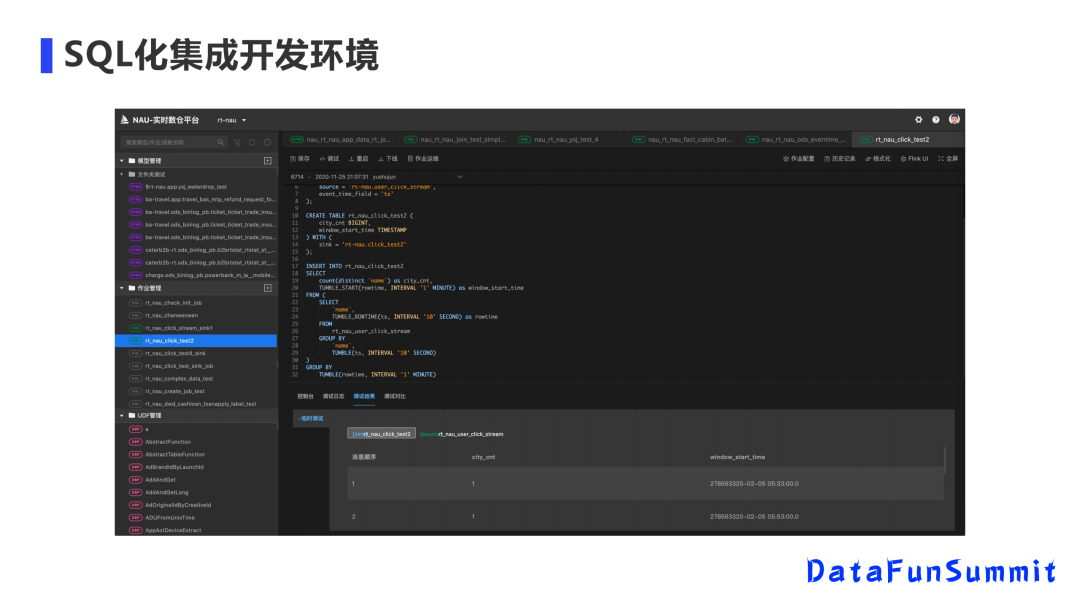Viewport: 1080px width, 608px height.
Task: Open rt_nau_click_test4_sink job
Action: [x=175, y=353]
